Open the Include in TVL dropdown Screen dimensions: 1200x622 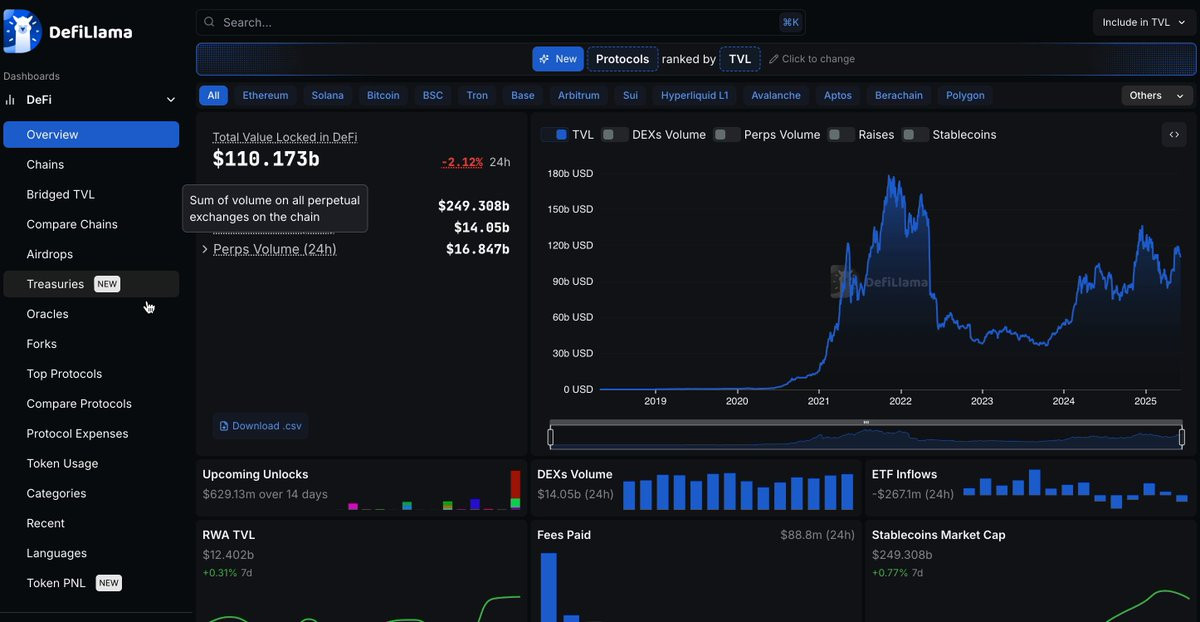1144,22
